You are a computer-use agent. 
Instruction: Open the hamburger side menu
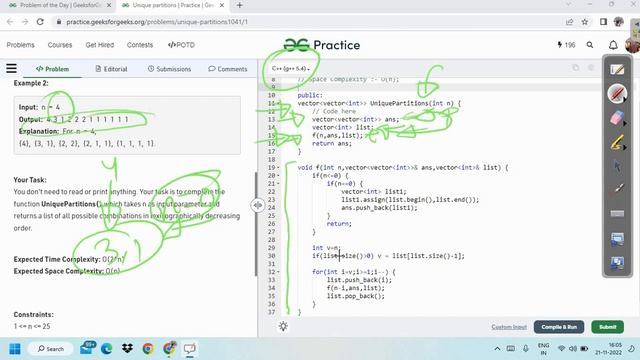tap(11, 69)
